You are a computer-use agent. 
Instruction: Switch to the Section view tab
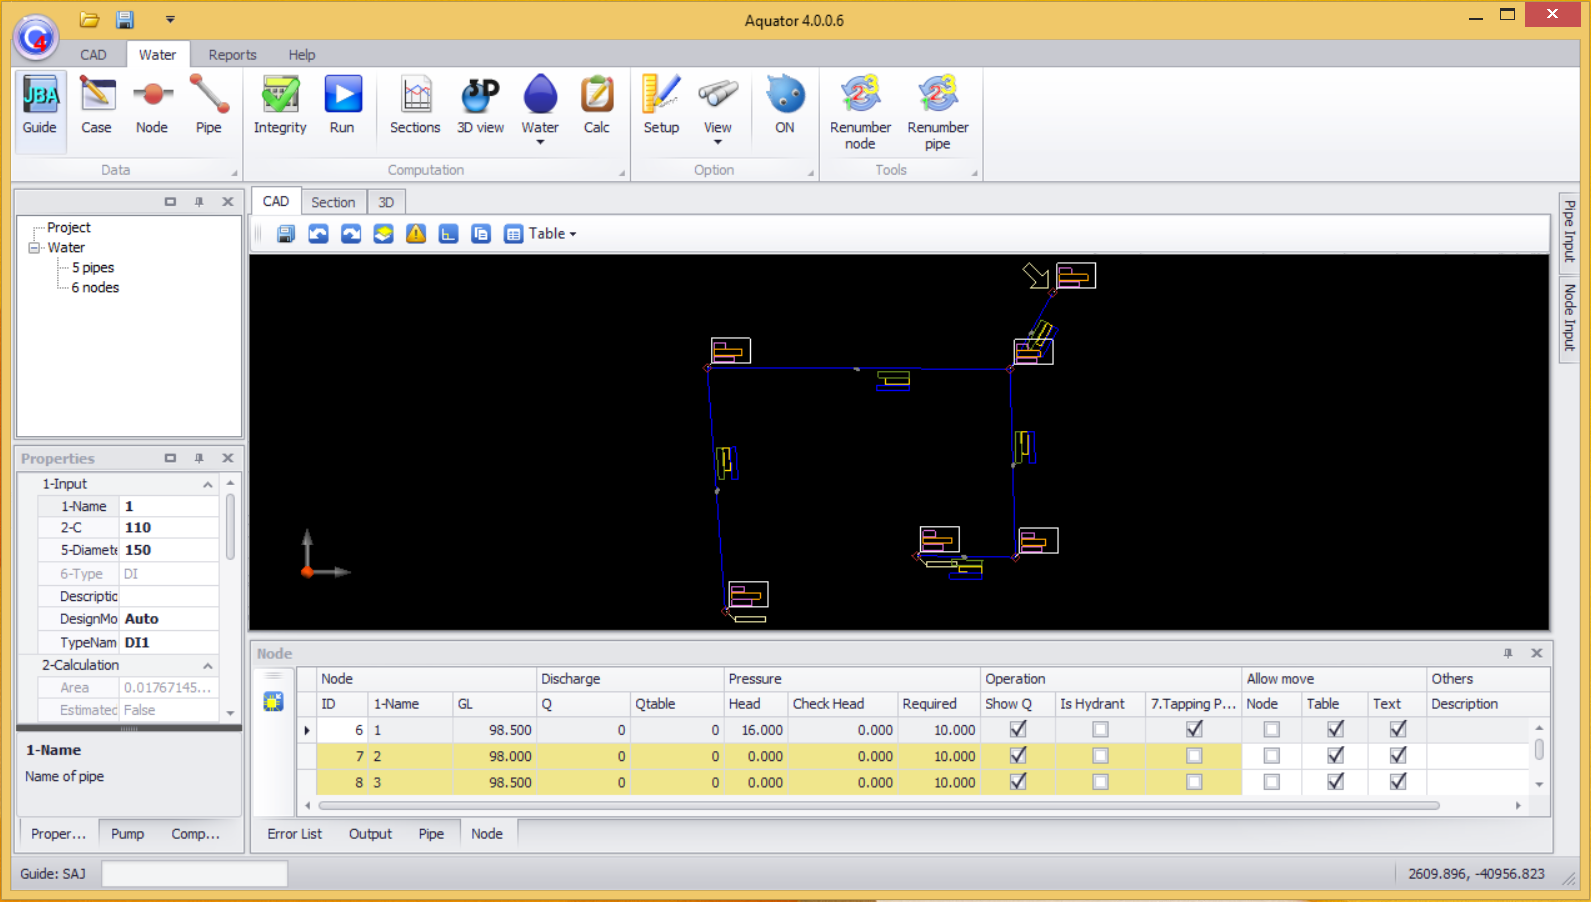click(333, 202)
